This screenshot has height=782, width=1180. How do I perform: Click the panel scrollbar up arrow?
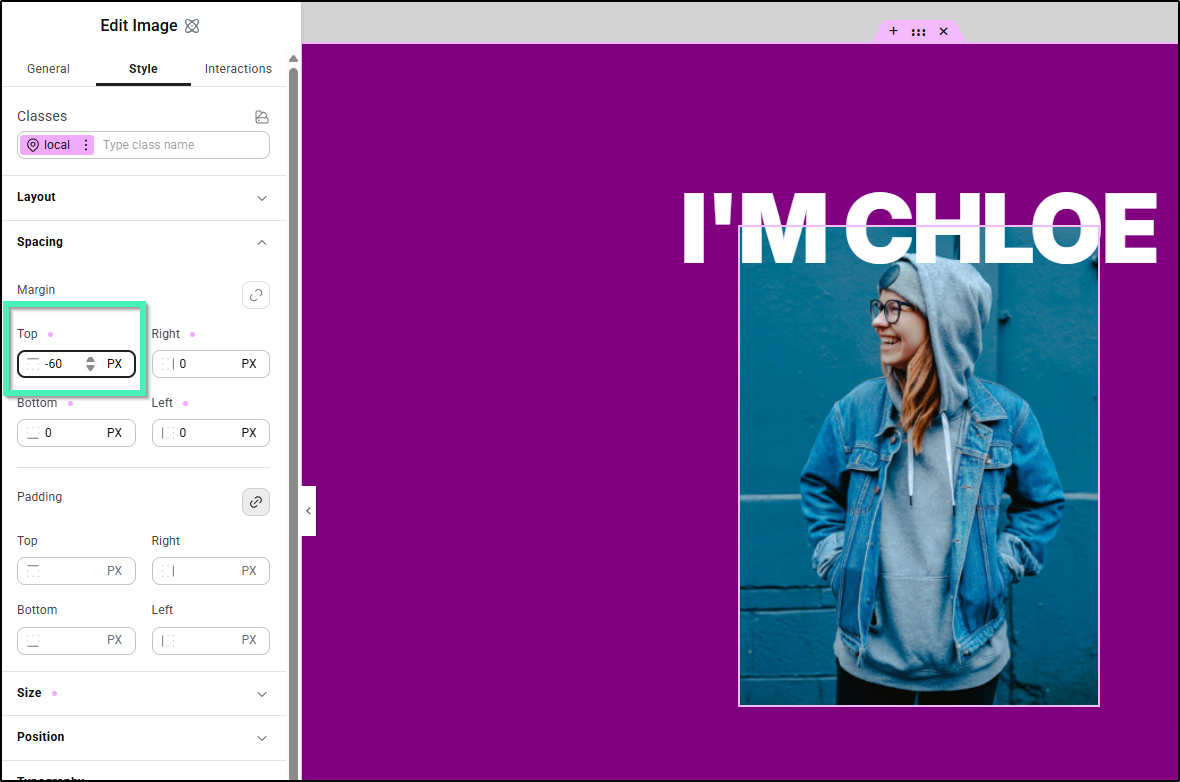[x=293, y=59]
